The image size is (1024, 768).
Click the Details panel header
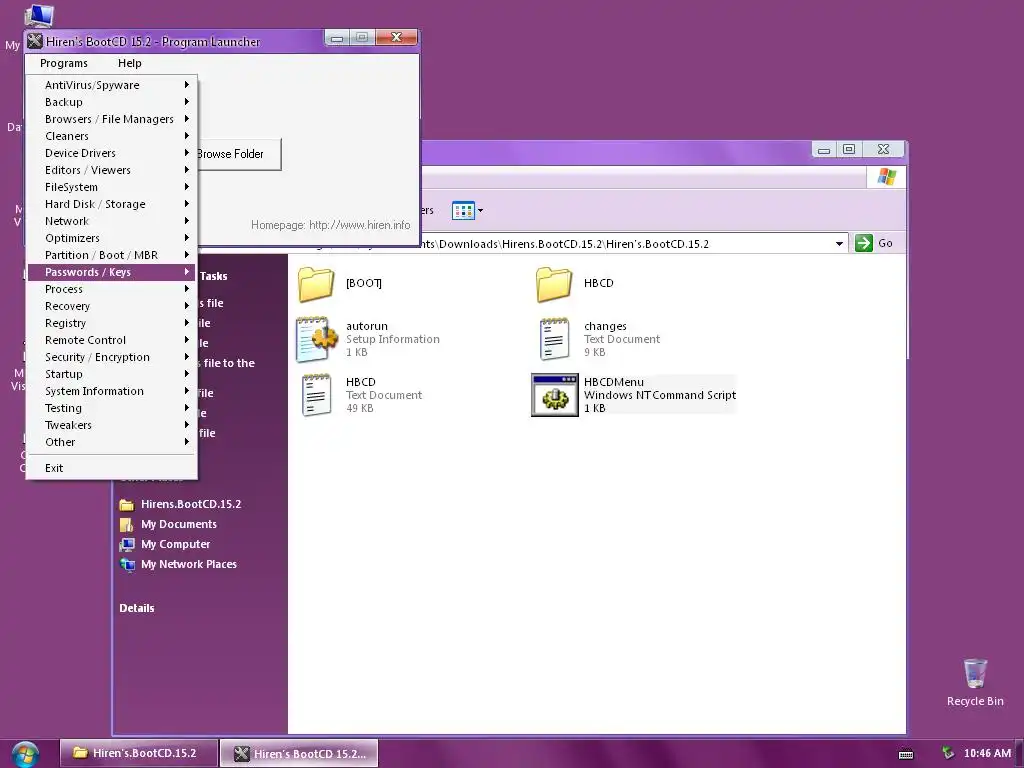coord(136,608)
